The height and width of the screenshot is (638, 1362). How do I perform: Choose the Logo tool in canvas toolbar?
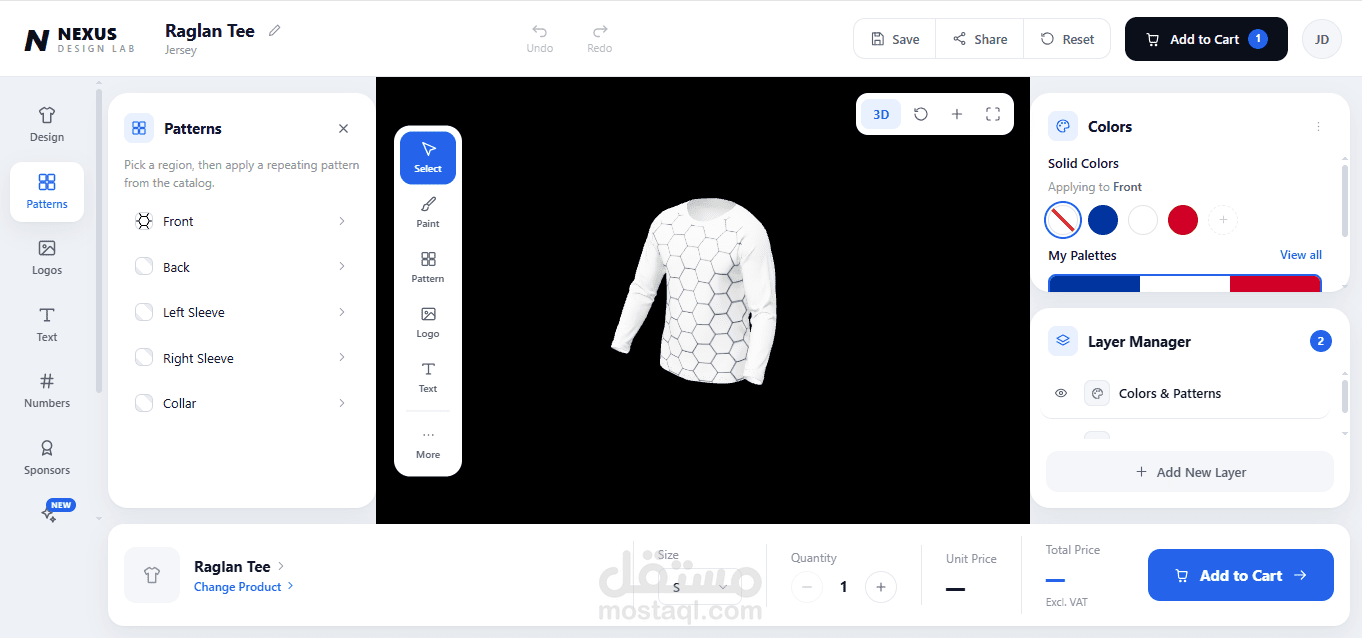[x=428, y=322]
